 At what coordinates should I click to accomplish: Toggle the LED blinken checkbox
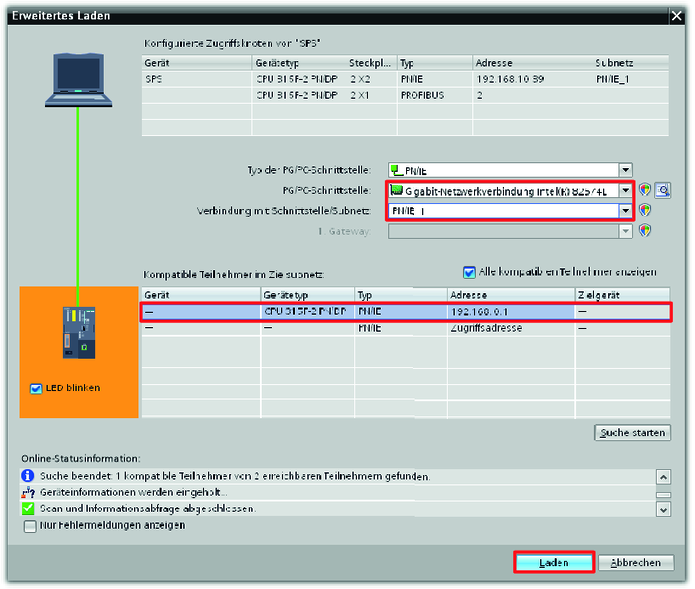point(36,388)
